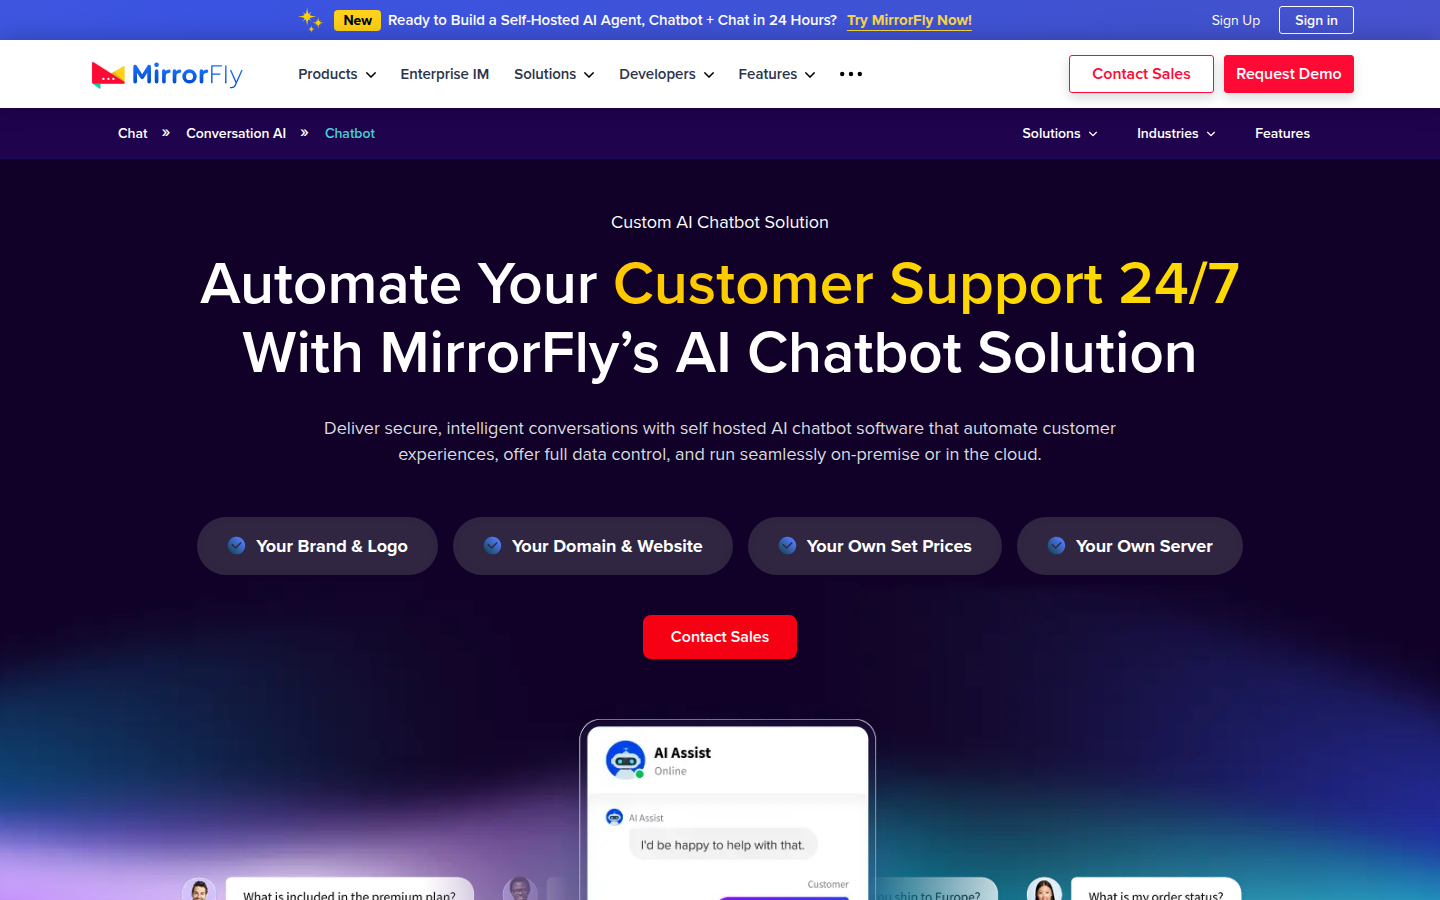Open the Enterprise IM menu item
The height and width of the screenshot is (900, 1440).
click(x=445, y=74)
